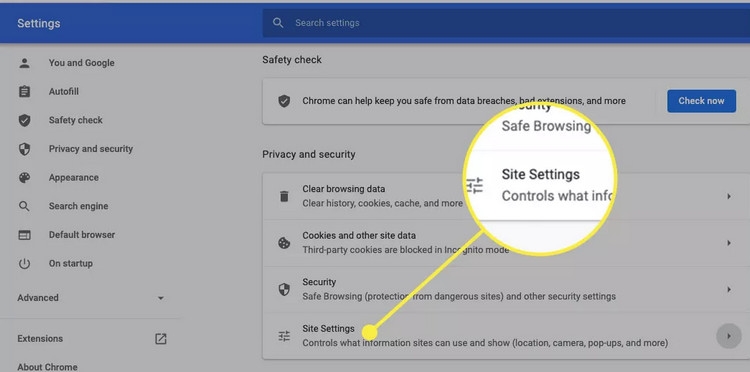The image size is (750, 372).
Task: Click the sliders icon in the Site Settings row
Action: (x=284, y=336)
